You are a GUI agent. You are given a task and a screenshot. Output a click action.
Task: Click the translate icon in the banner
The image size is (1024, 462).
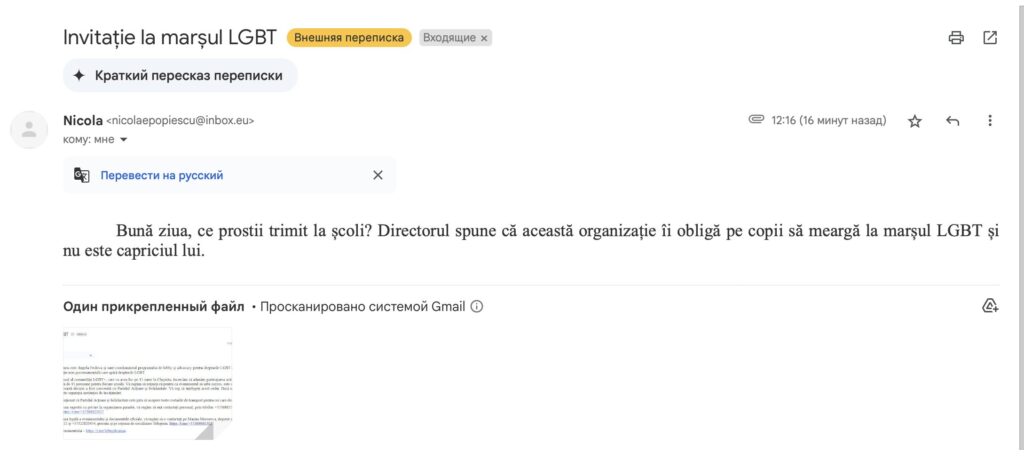tap(82, 175)
